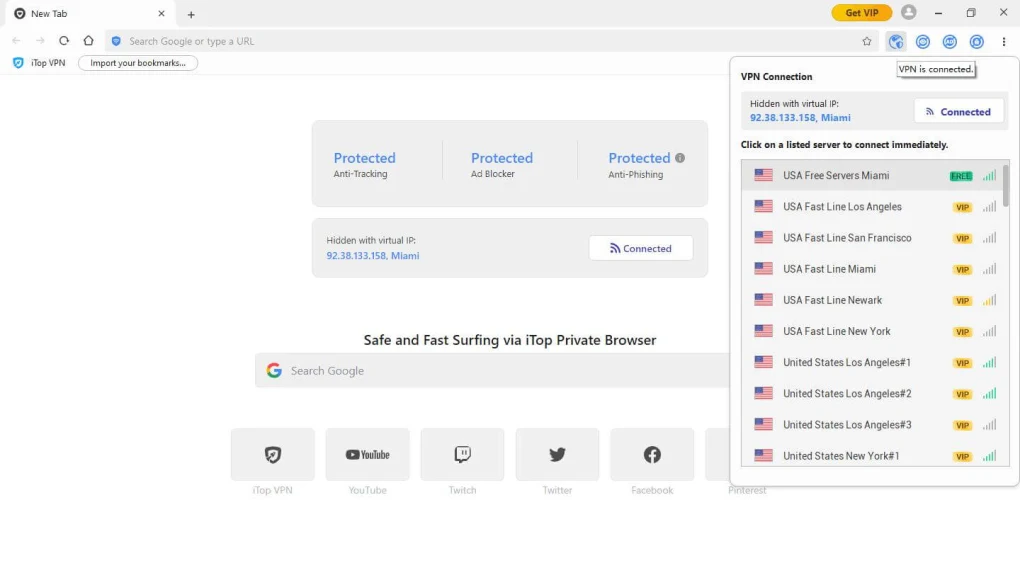Bookmark this page with the star icon

[x=867, y=41]
